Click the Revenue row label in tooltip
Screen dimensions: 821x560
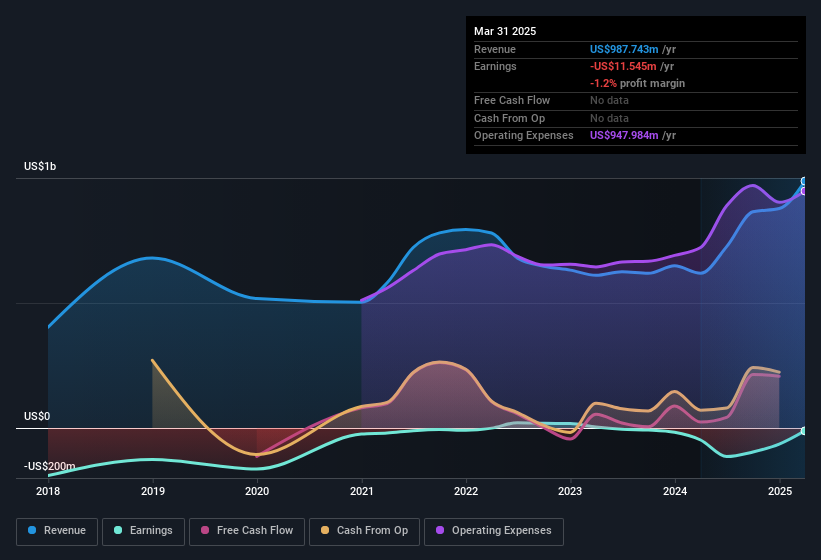495,49
